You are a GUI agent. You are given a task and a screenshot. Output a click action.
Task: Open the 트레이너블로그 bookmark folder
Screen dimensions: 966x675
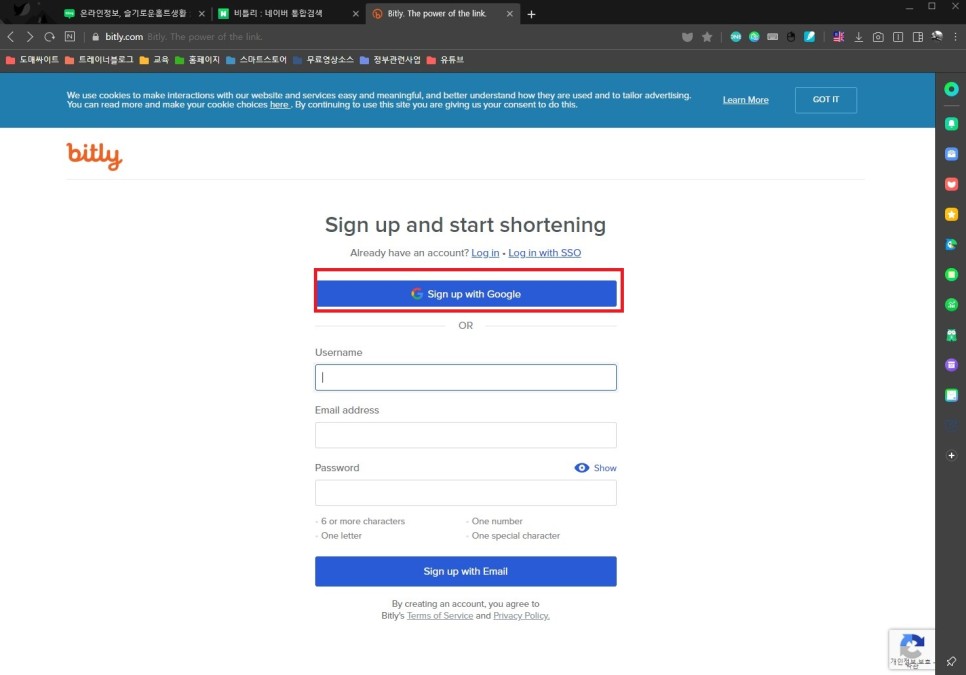[x=99, y=60]
